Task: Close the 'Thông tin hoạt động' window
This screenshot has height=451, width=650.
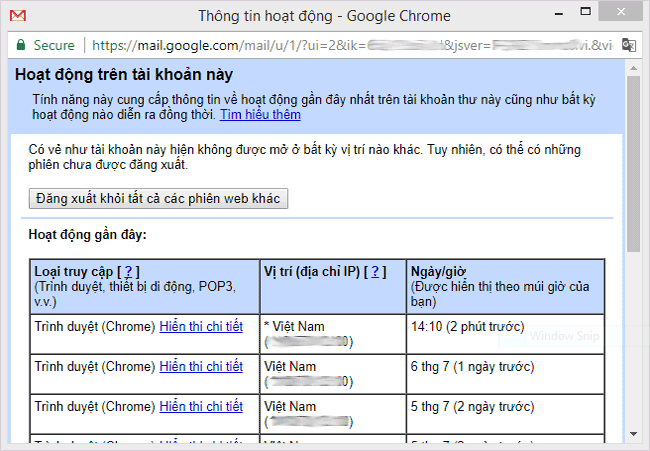Action: point(621,12)
